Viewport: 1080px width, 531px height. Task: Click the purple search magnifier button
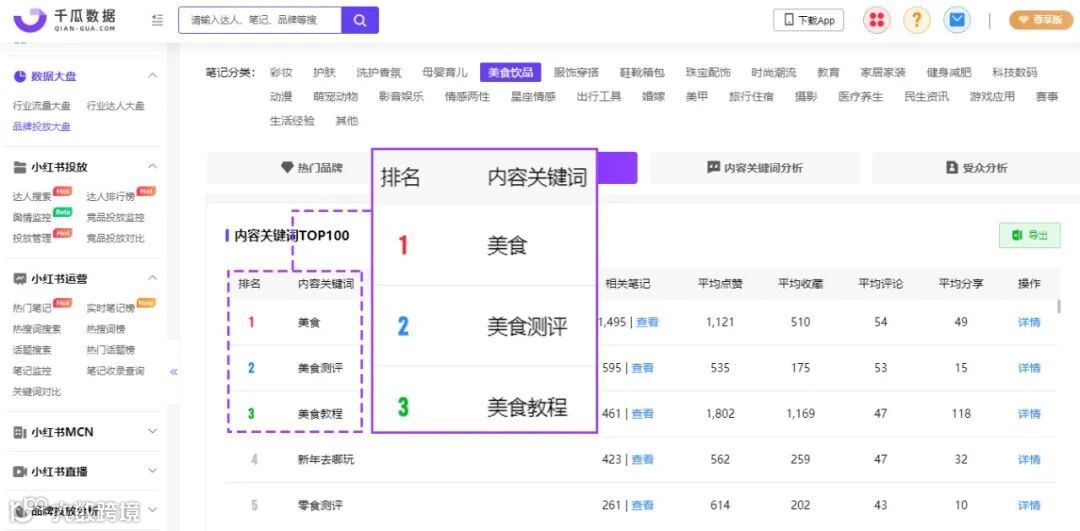pos(360,21)
